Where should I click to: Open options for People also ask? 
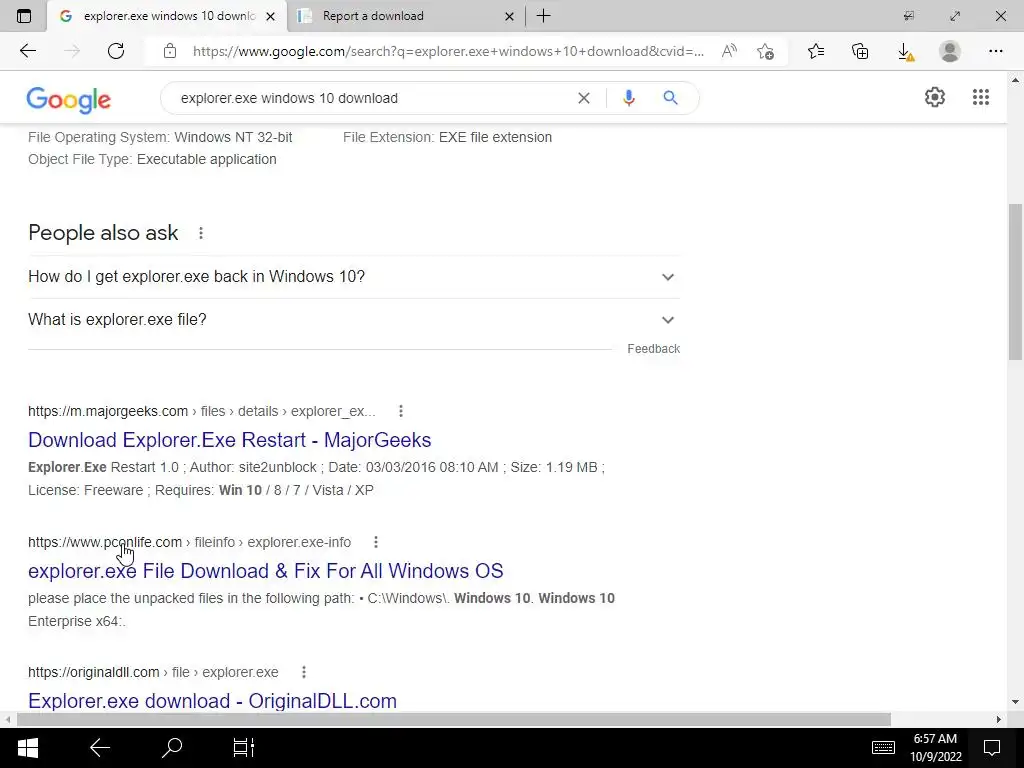201,233
